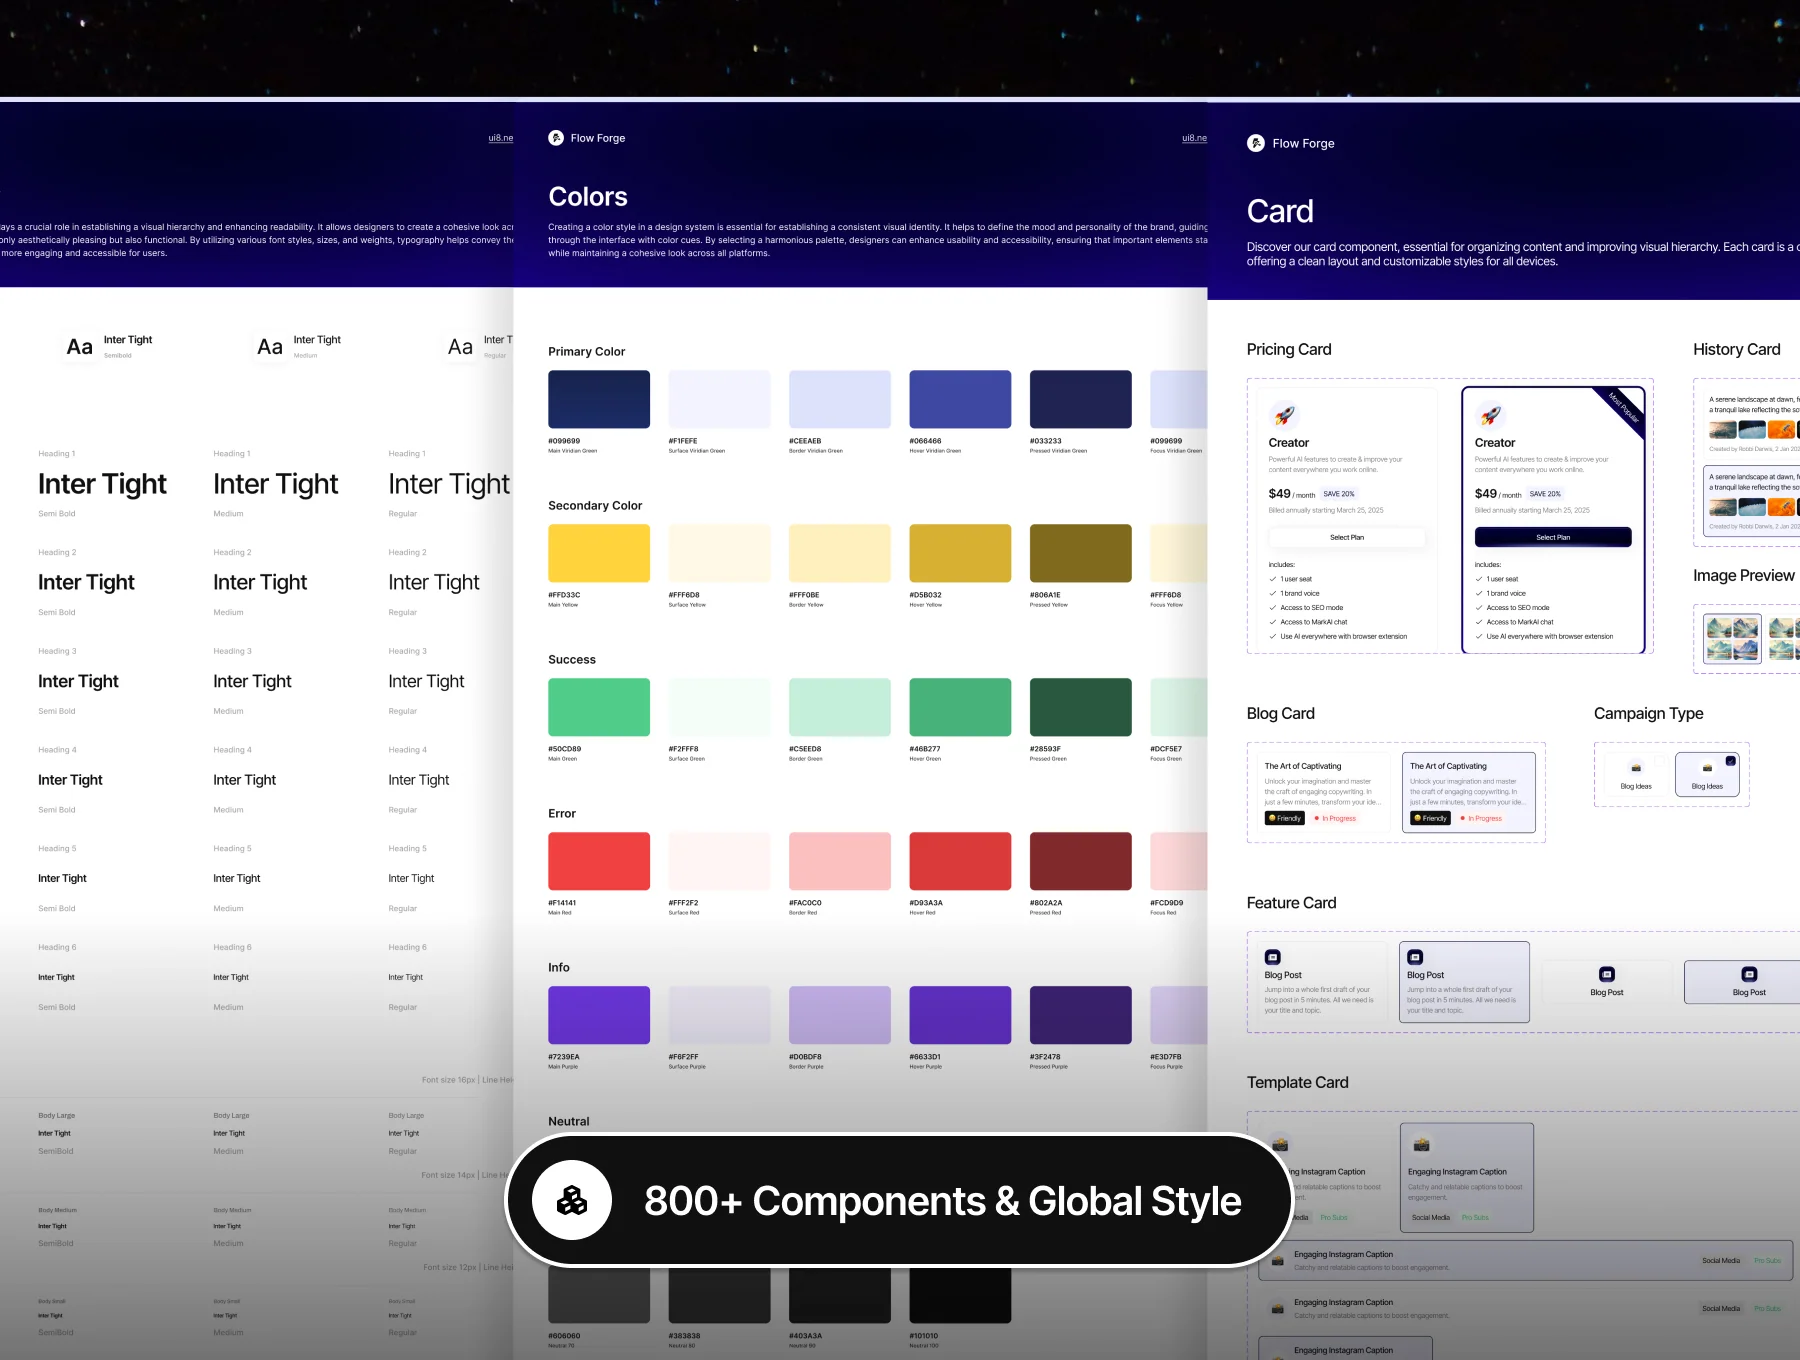Click the Success section heading

pyautogui.click(x=572, y=659)
